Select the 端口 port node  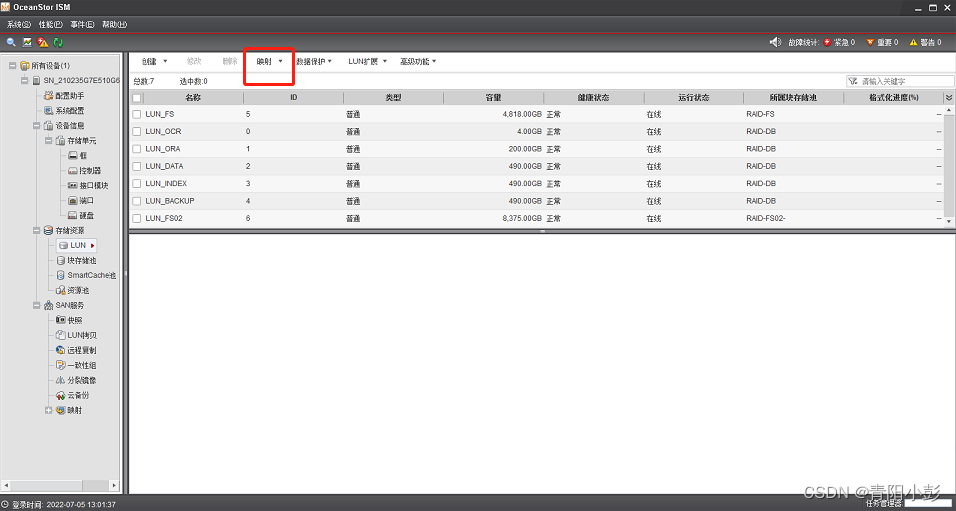pyautogui.click(x=80, y=200)
